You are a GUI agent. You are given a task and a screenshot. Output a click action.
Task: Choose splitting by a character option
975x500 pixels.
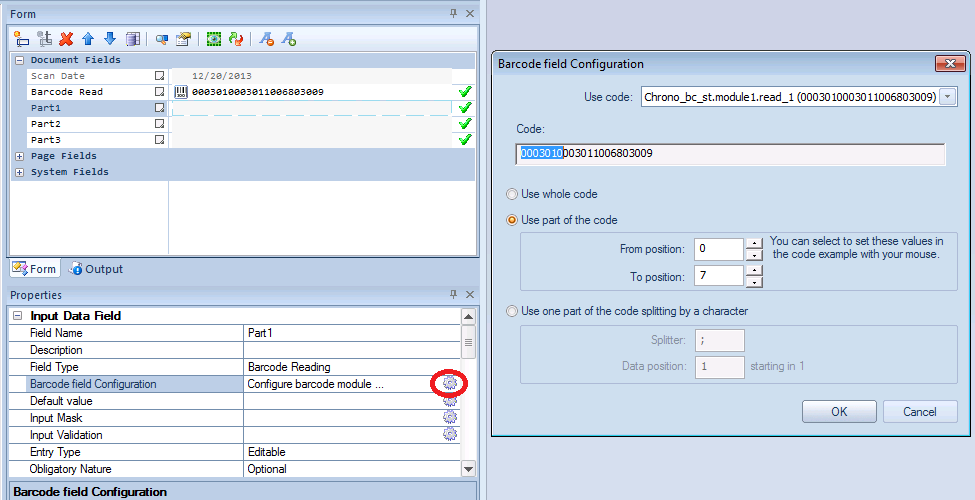(513, 311)
